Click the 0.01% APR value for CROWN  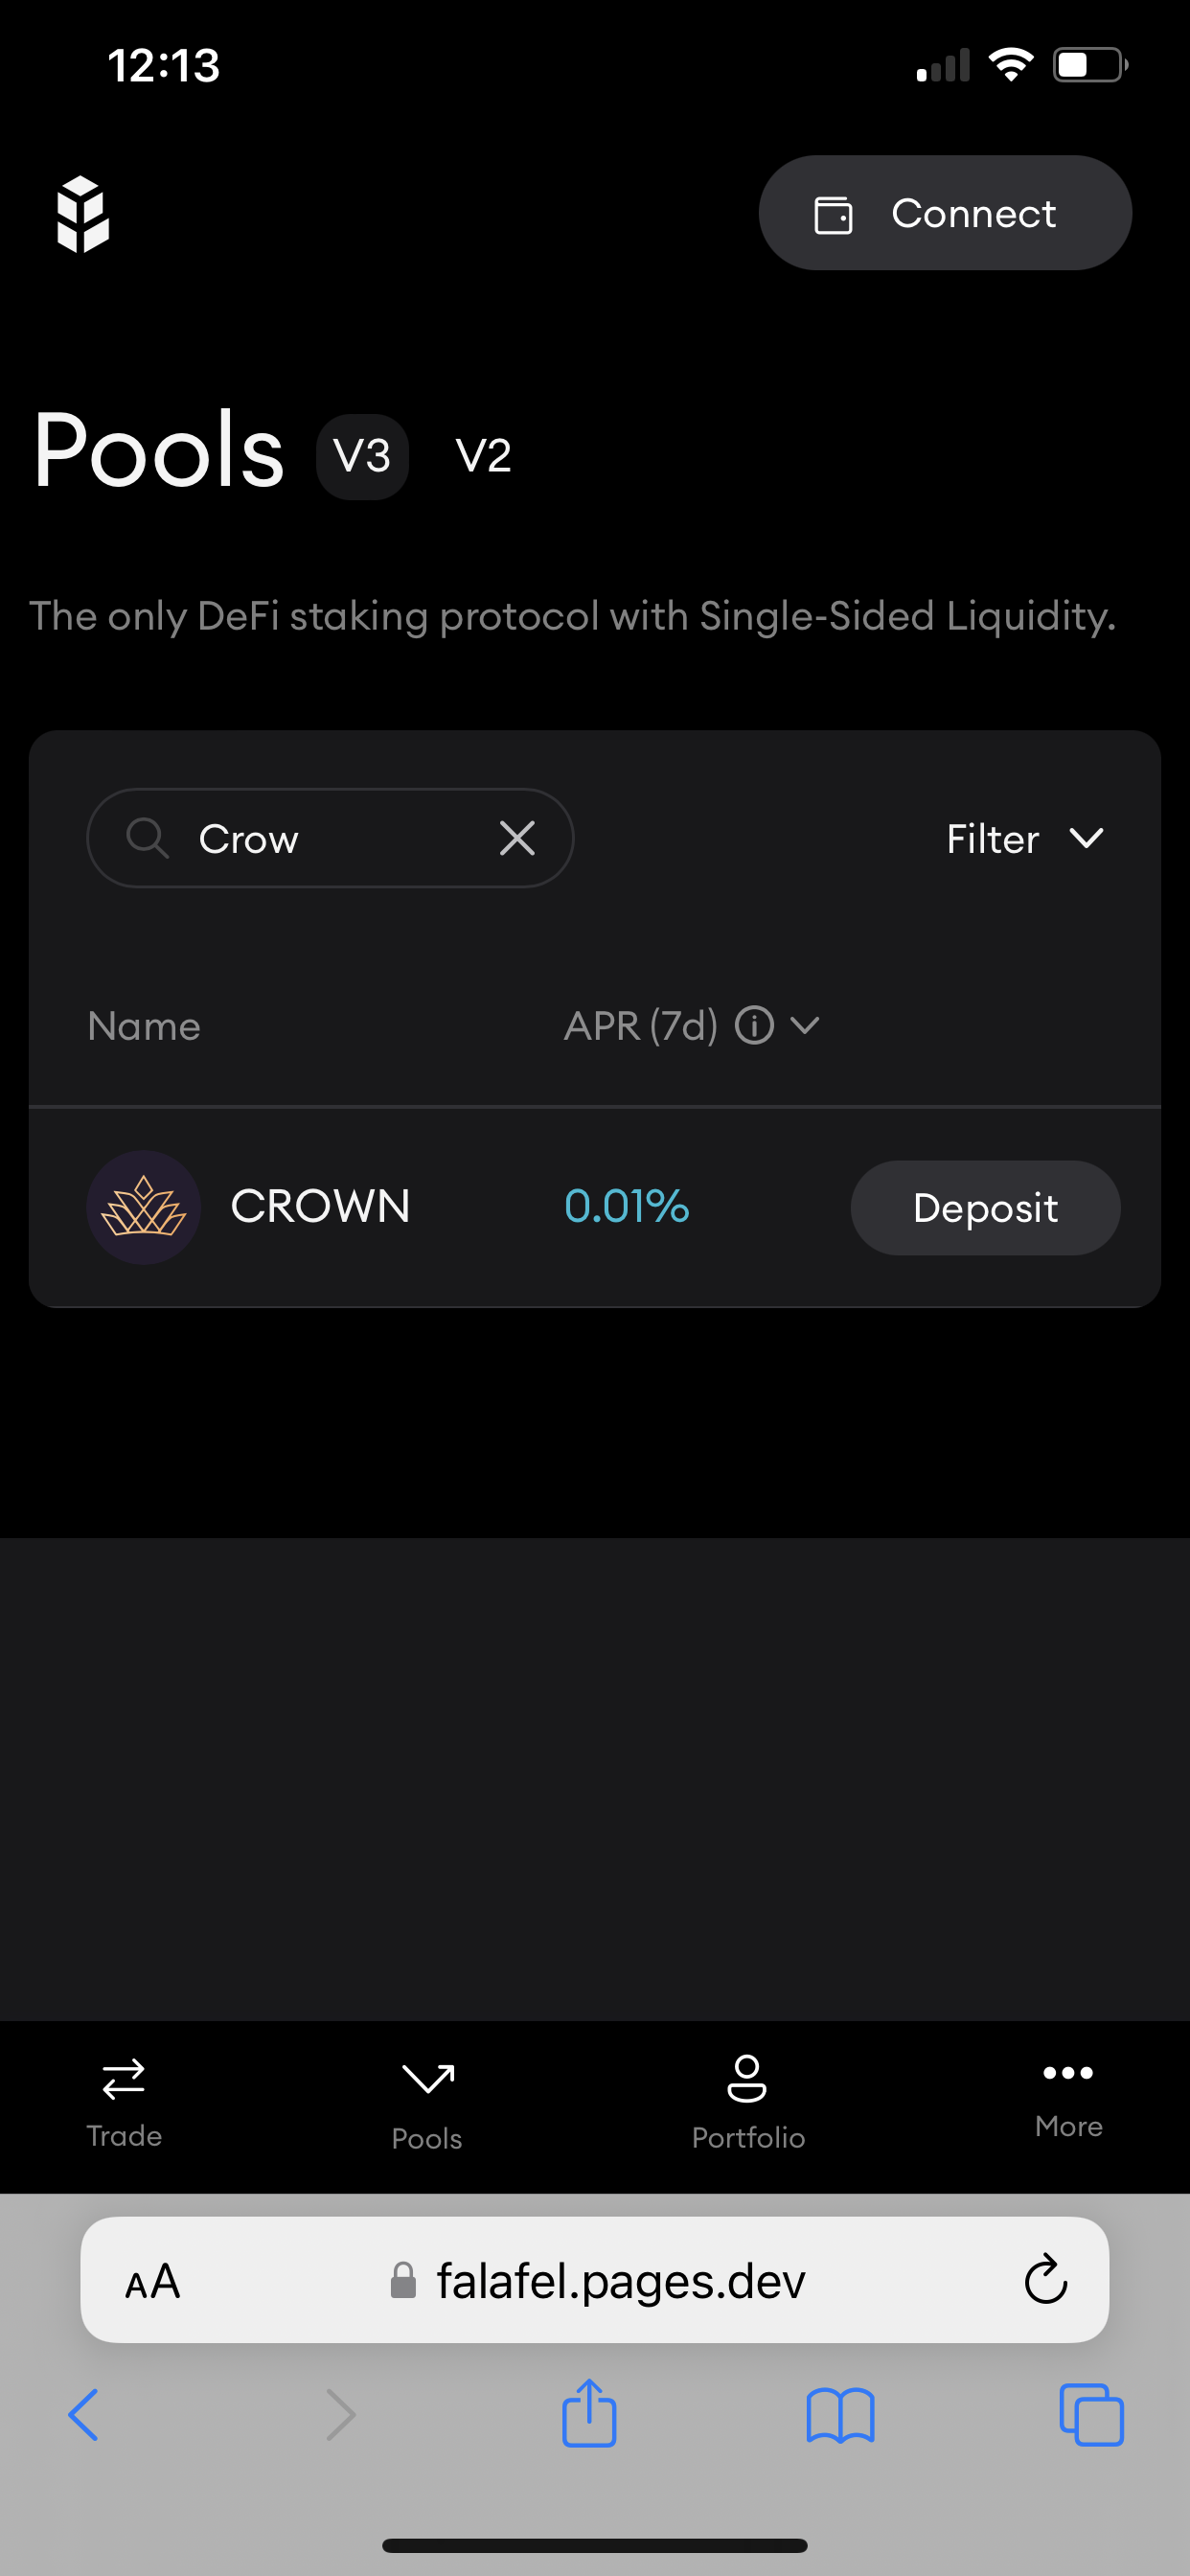pyautogui.click(x=626, y=1207)
